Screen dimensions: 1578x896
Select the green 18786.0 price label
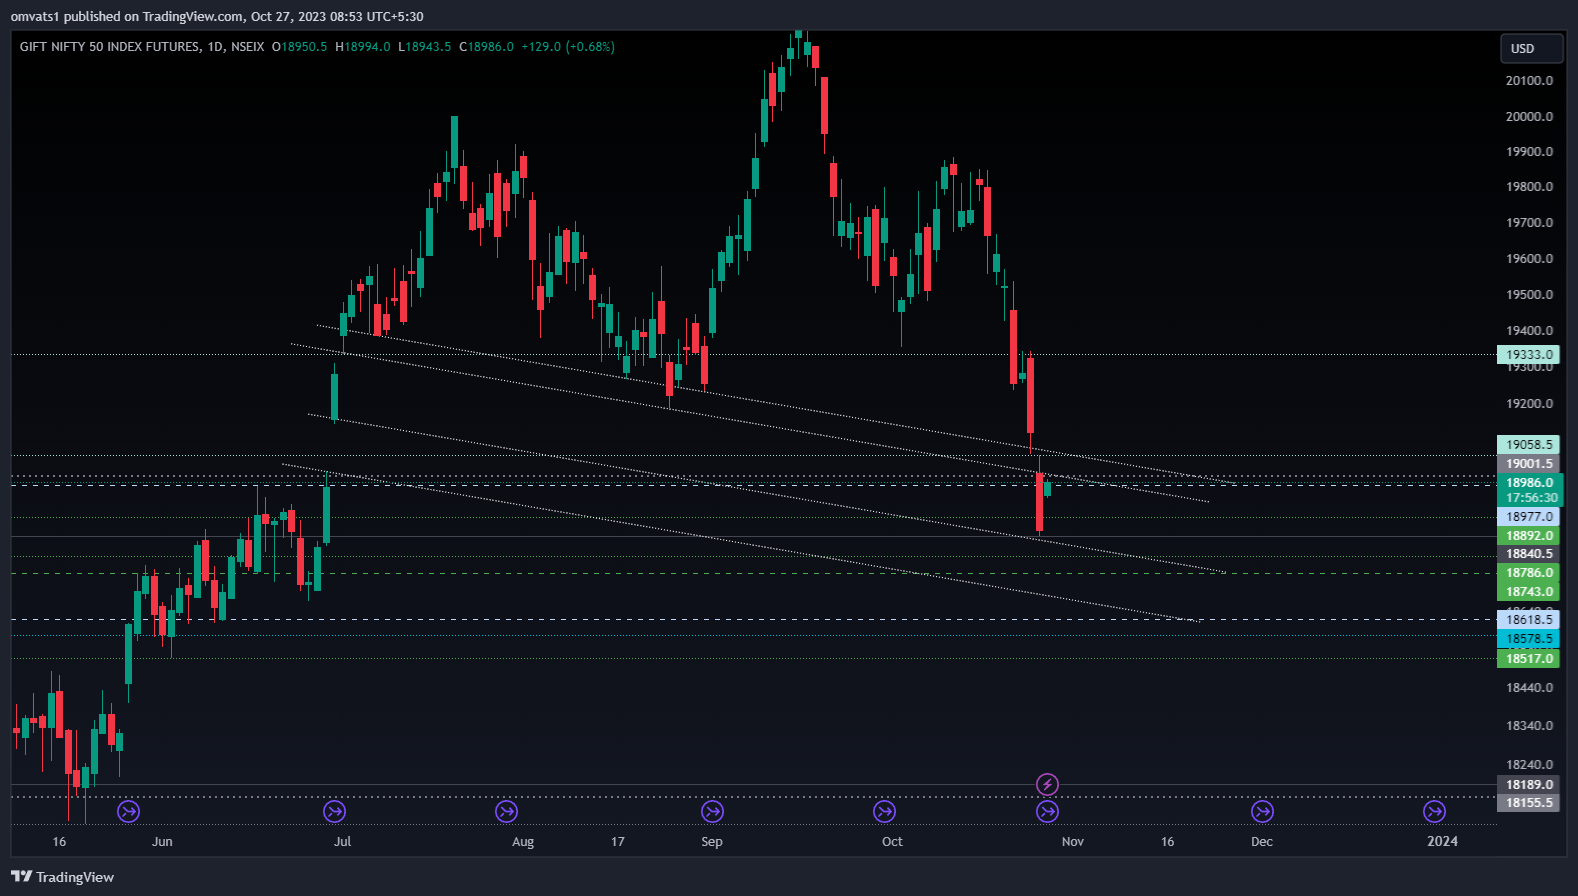[x=1529, y=572]
